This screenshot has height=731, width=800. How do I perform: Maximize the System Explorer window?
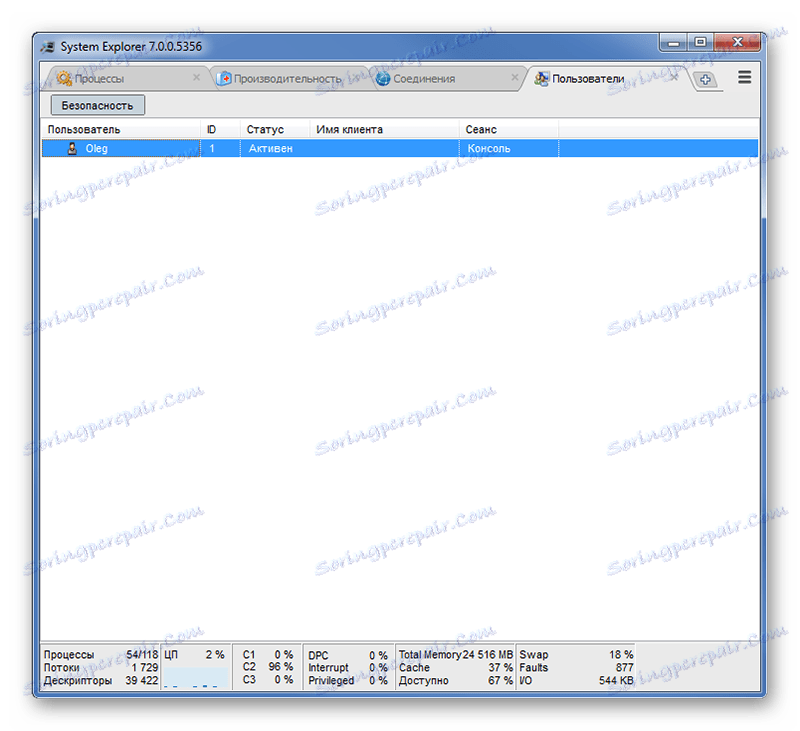point(701,43)
